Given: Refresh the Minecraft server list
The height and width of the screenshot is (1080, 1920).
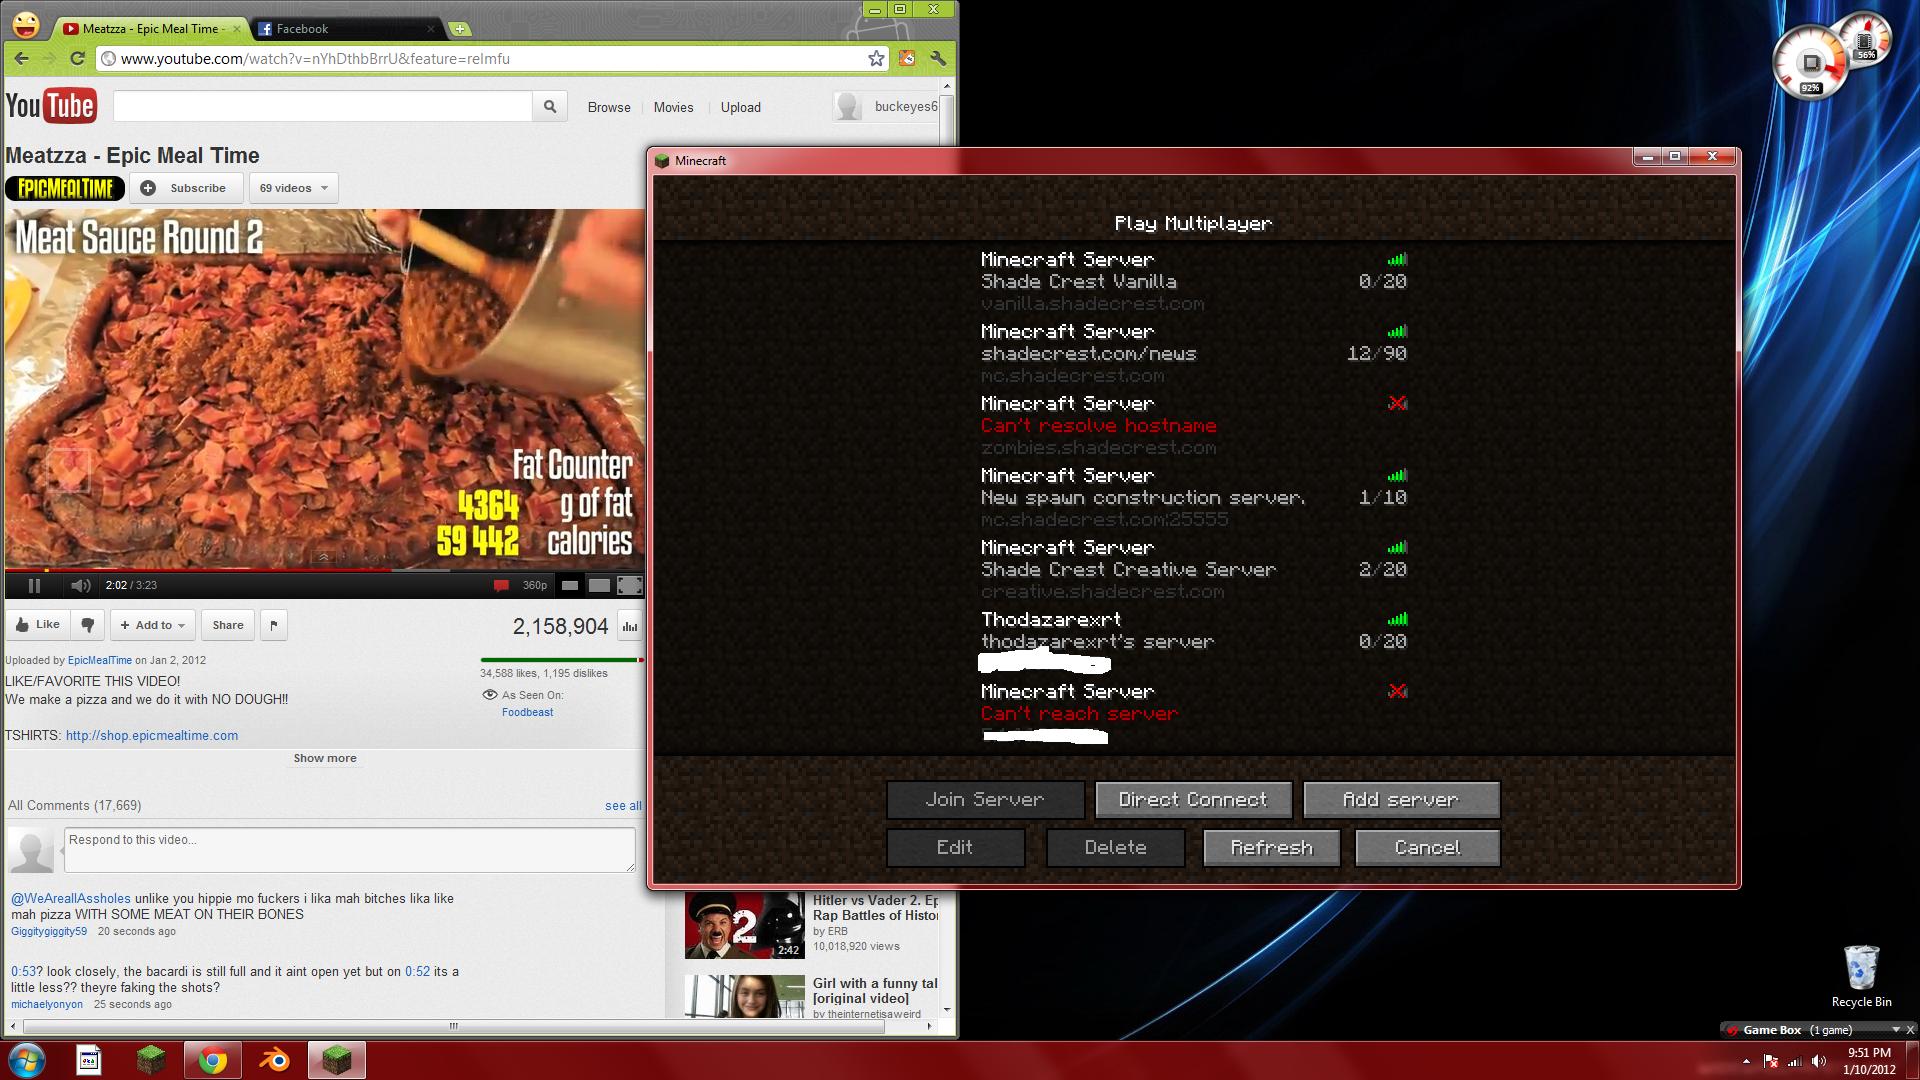Looking at the screenshot, I should tap(1271, 848).
